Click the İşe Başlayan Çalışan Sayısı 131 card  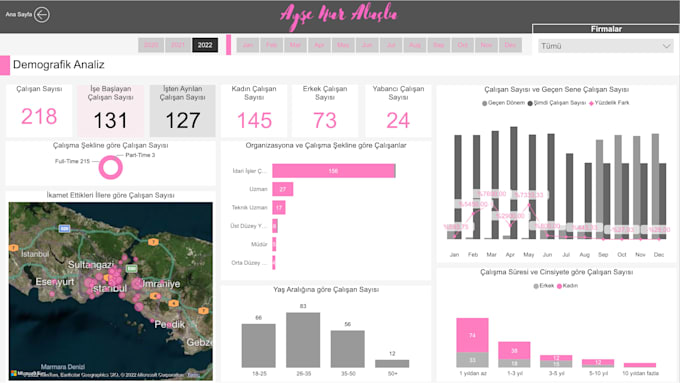pyautogui.click(x=111, y=111)
